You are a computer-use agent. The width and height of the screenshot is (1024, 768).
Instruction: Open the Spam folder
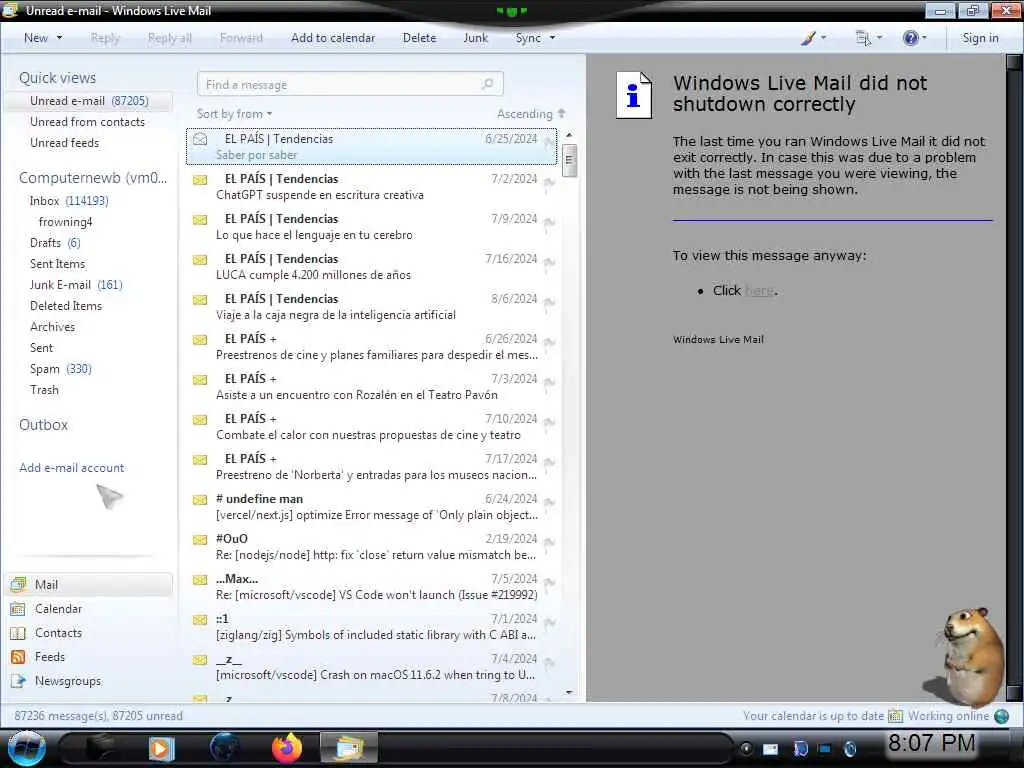(61, 369)
